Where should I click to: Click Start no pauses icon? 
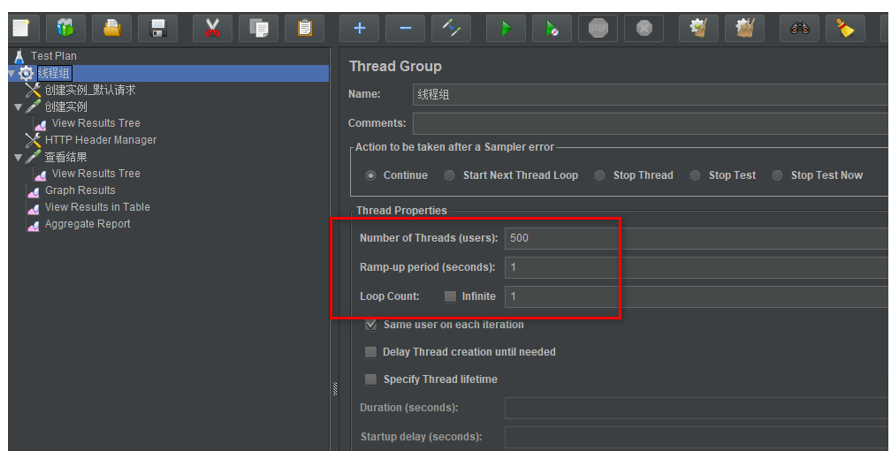(552, 28)
